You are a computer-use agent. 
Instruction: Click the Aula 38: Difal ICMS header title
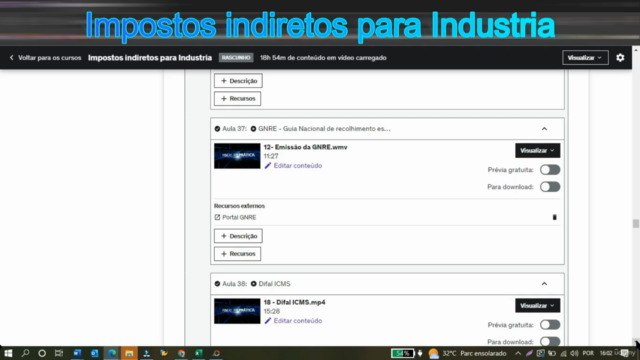point(274,284)
